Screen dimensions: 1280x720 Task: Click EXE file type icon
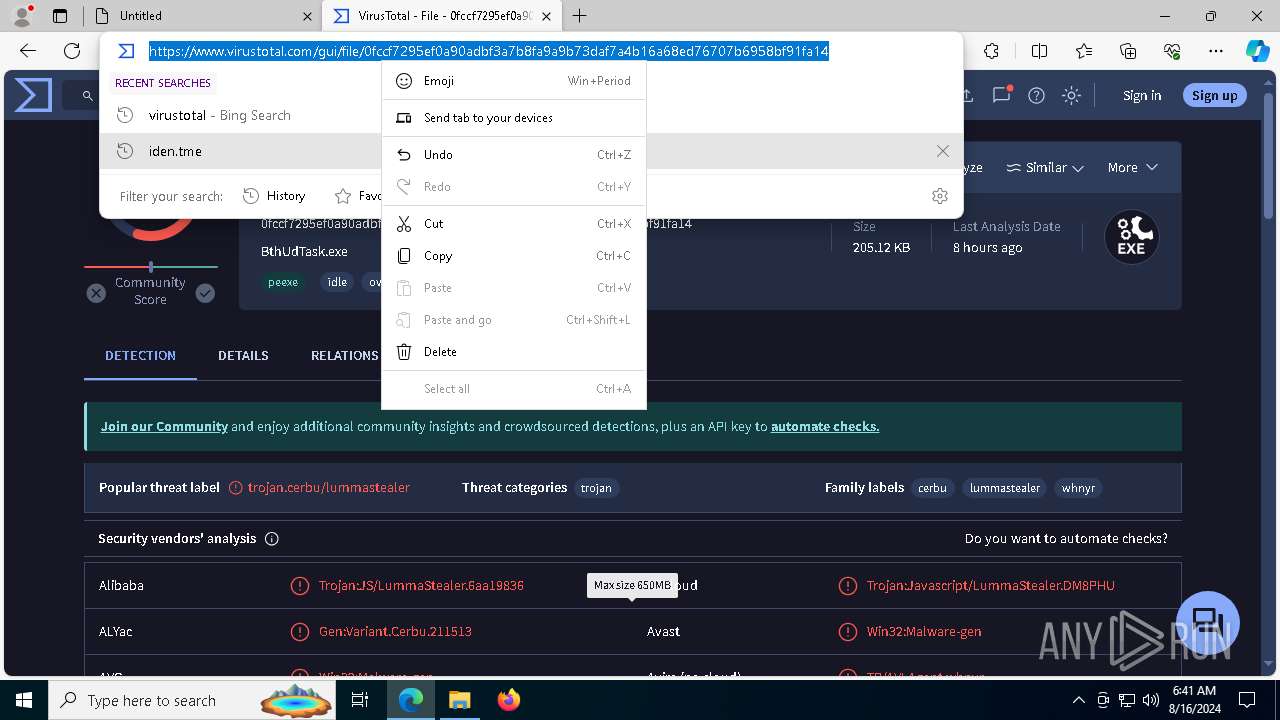pos(1131,237)
